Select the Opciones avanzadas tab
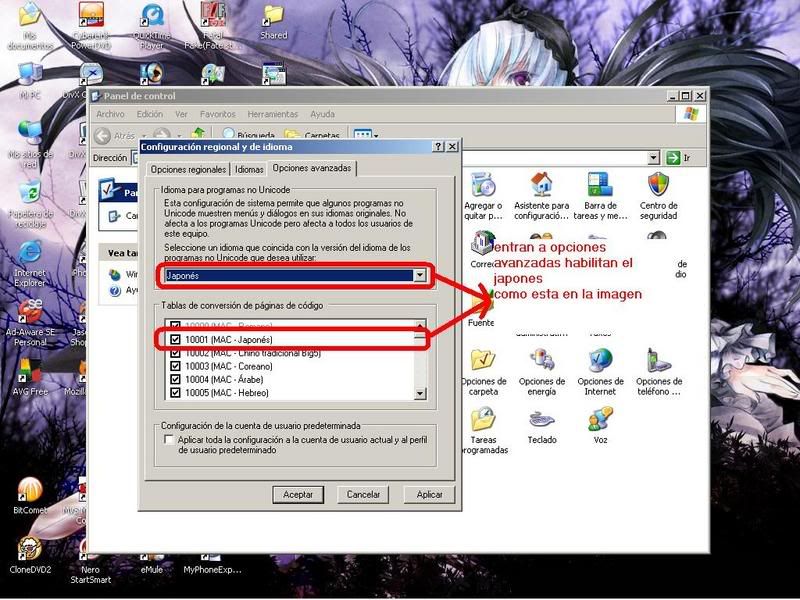 pyautogui.click(x=312, y=168)
